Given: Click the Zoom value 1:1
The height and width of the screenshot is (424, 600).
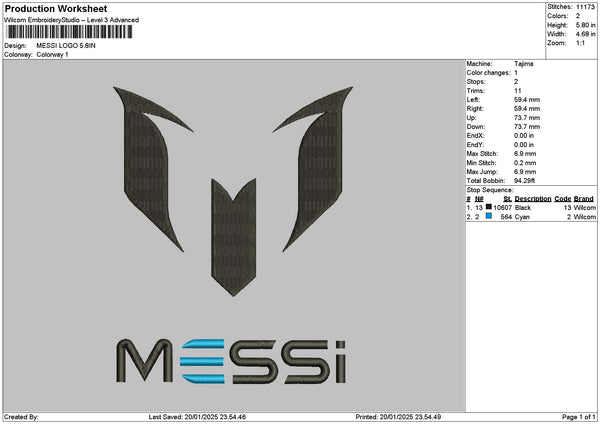Looking at the screenshot, I should [x=580, y=43].
